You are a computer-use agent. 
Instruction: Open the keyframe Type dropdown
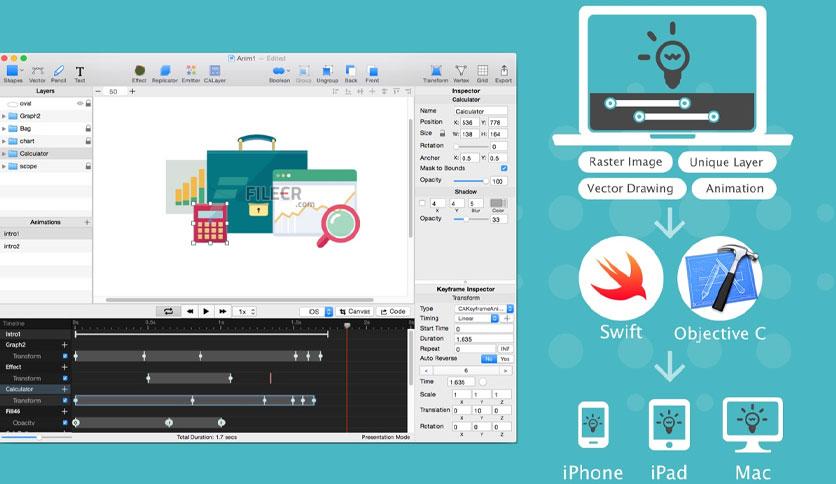[x=484, y=309]
